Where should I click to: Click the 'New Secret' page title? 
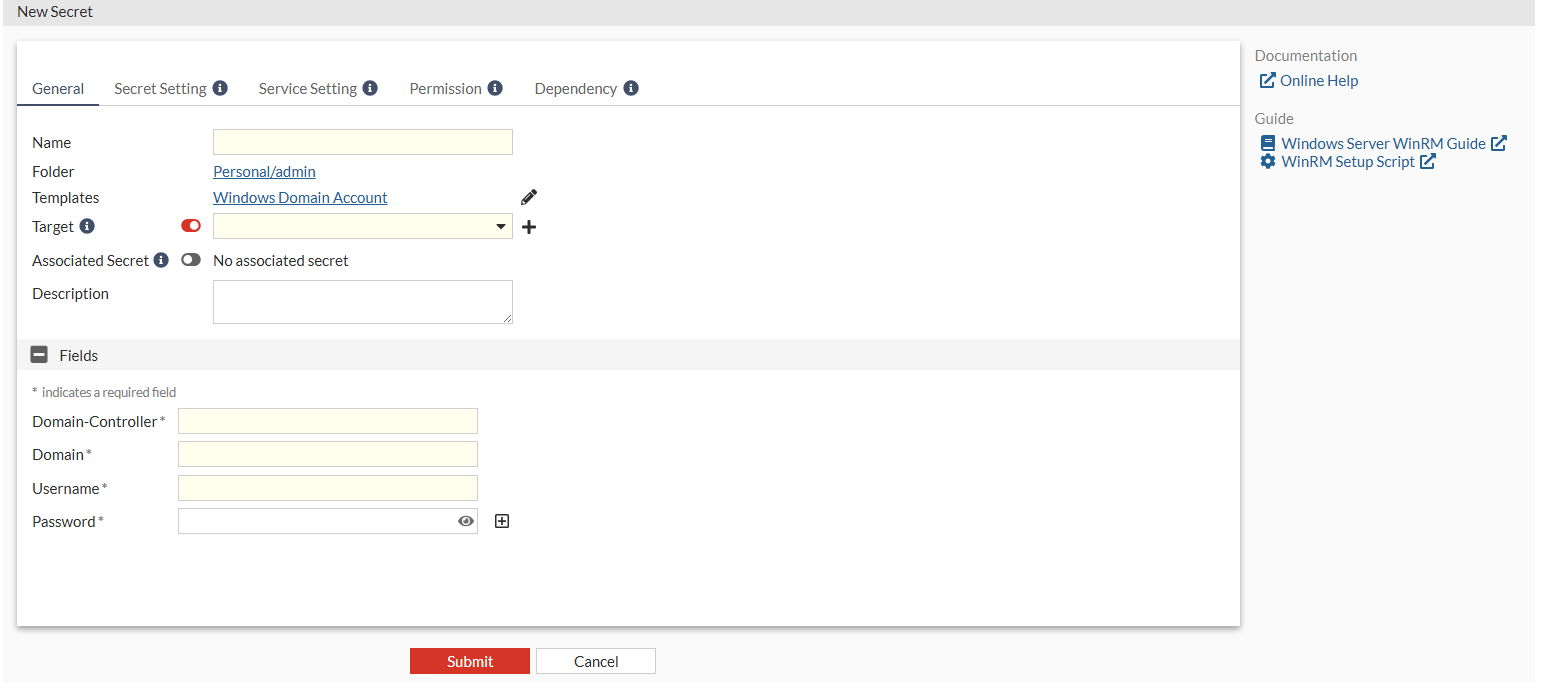click(55, 12)
